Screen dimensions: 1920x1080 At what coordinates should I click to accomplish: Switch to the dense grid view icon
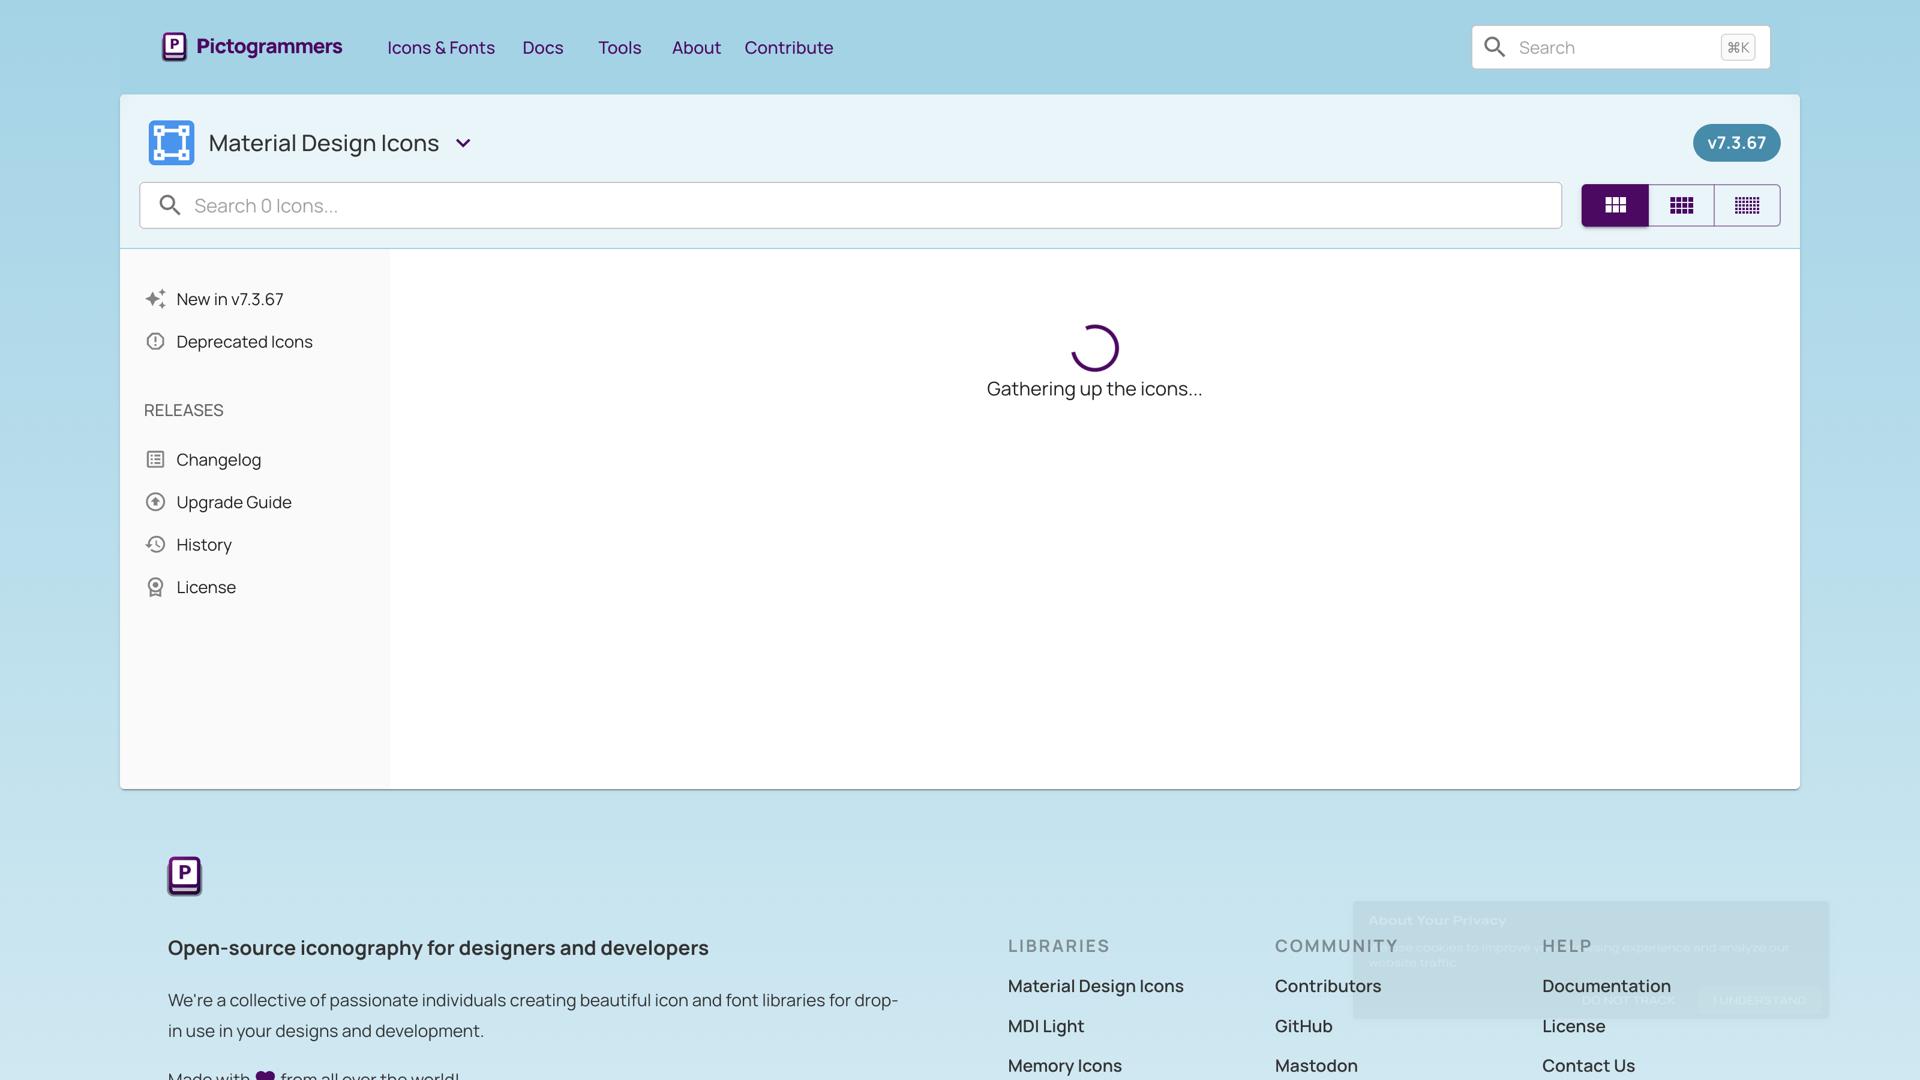pyautogui.click(x=1747, y=205)
